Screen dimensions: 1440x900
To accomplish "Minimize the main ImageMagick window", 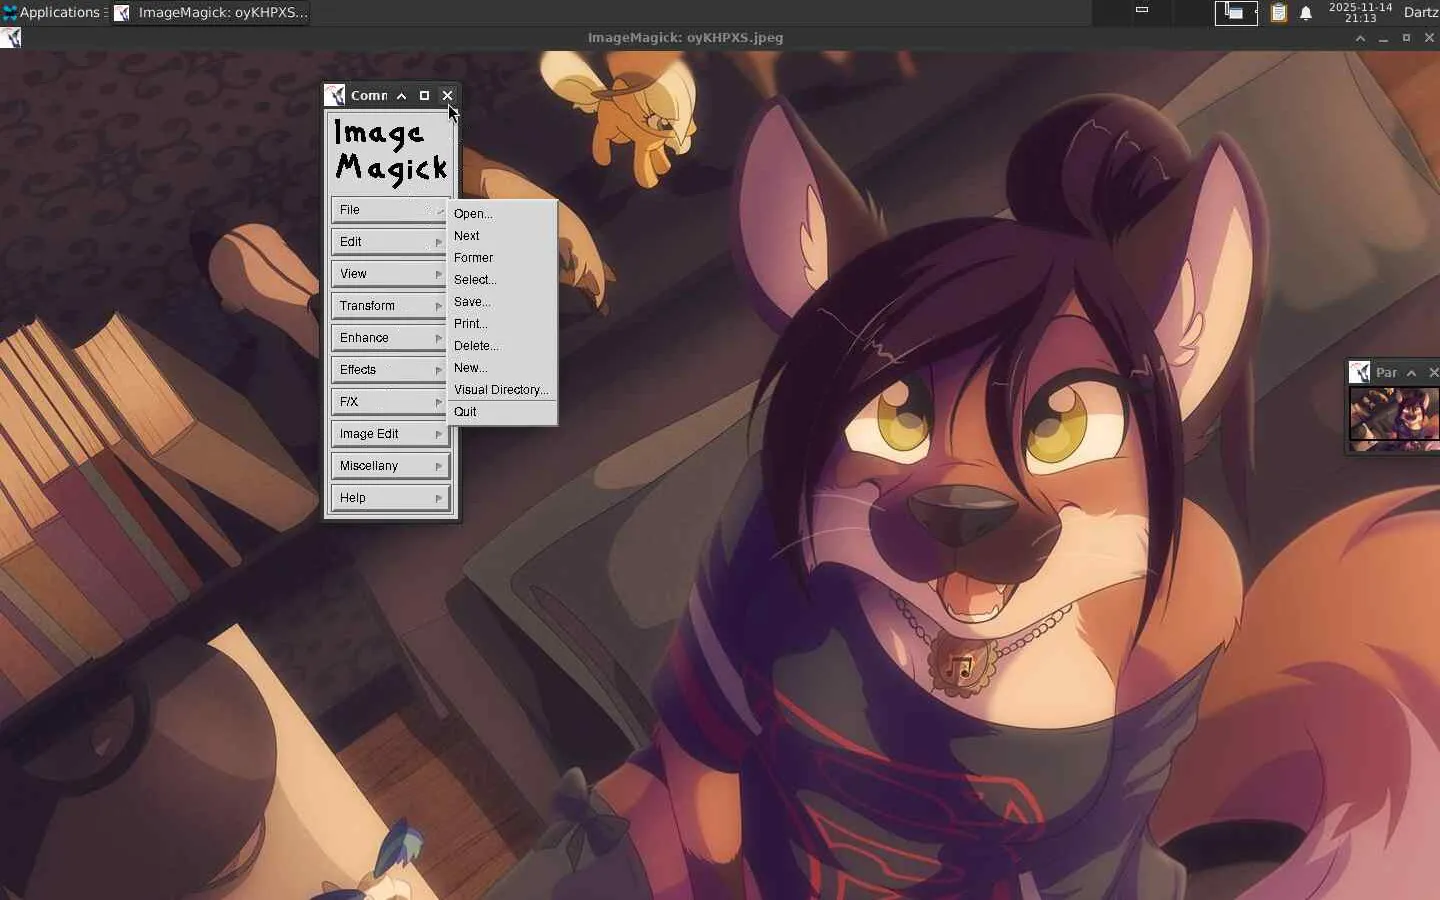I will (1383, 38).
